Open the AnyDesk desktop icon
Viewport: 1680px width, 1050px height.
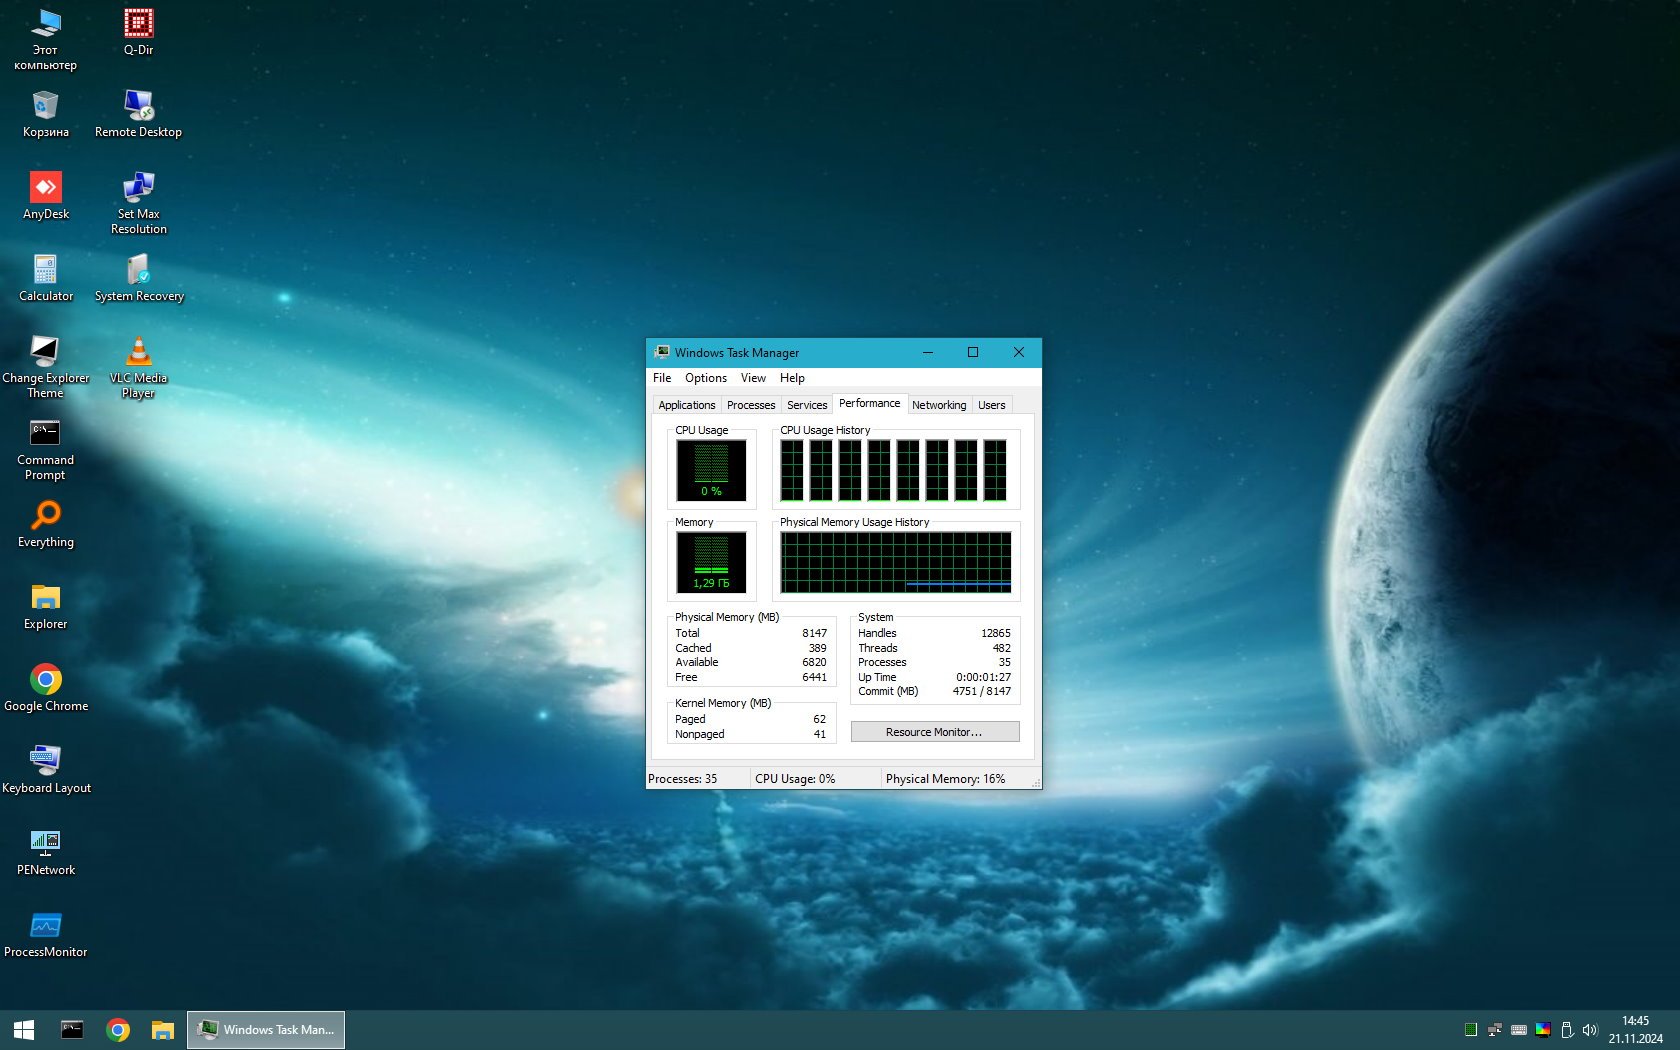click(x=46, y=188)
